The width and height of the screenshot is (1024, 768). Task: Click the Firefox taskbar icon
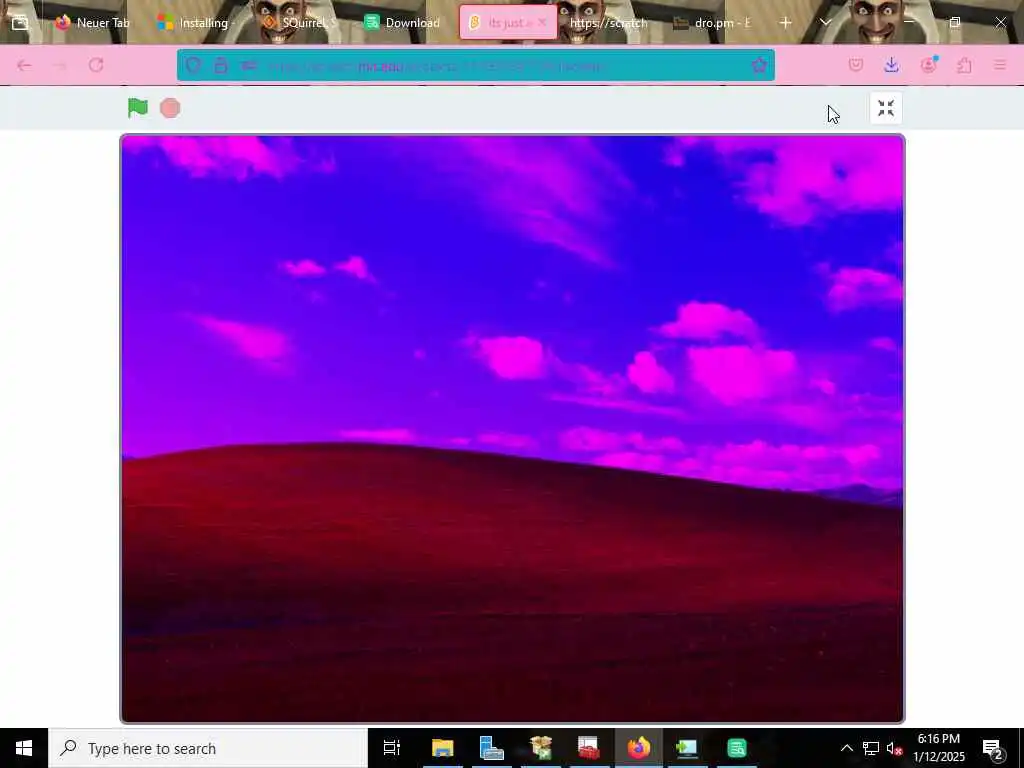coord(639,748)
